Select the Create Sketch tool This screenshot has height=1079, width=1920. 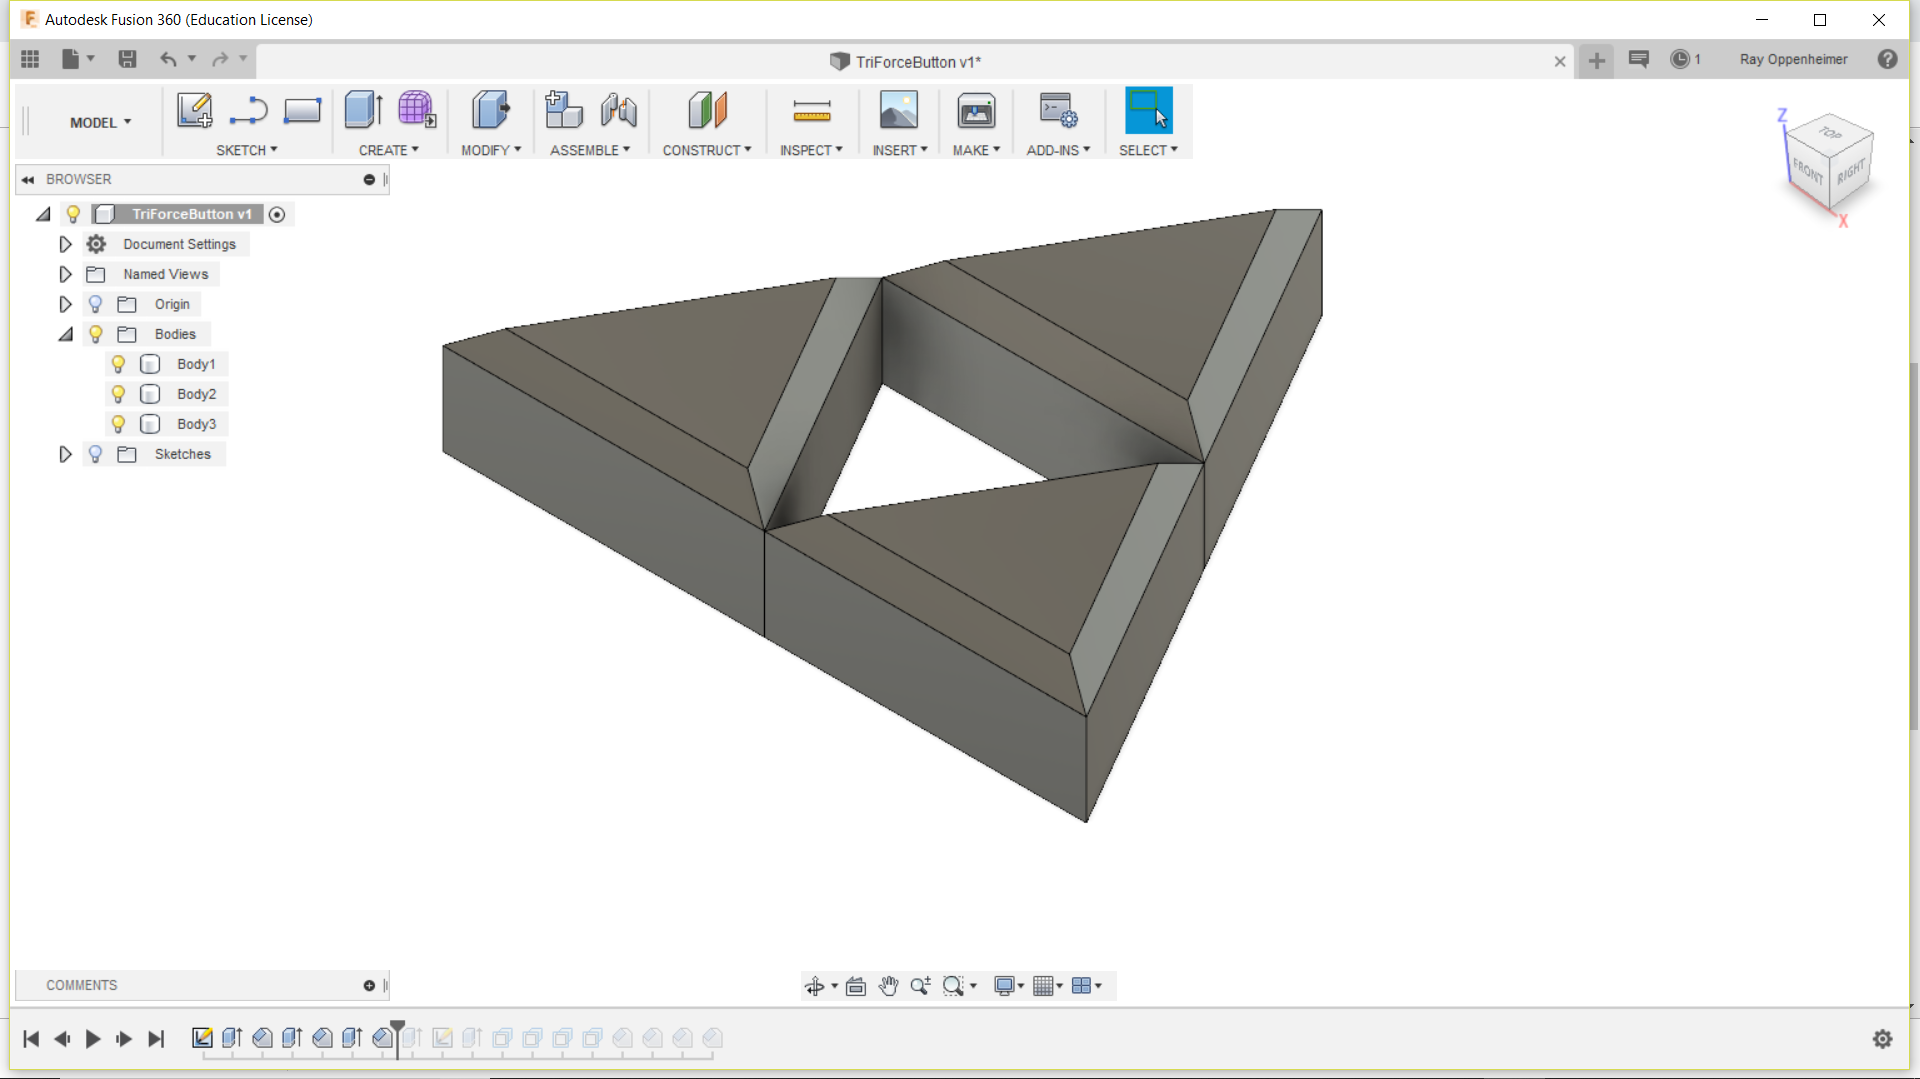(194, 110)
